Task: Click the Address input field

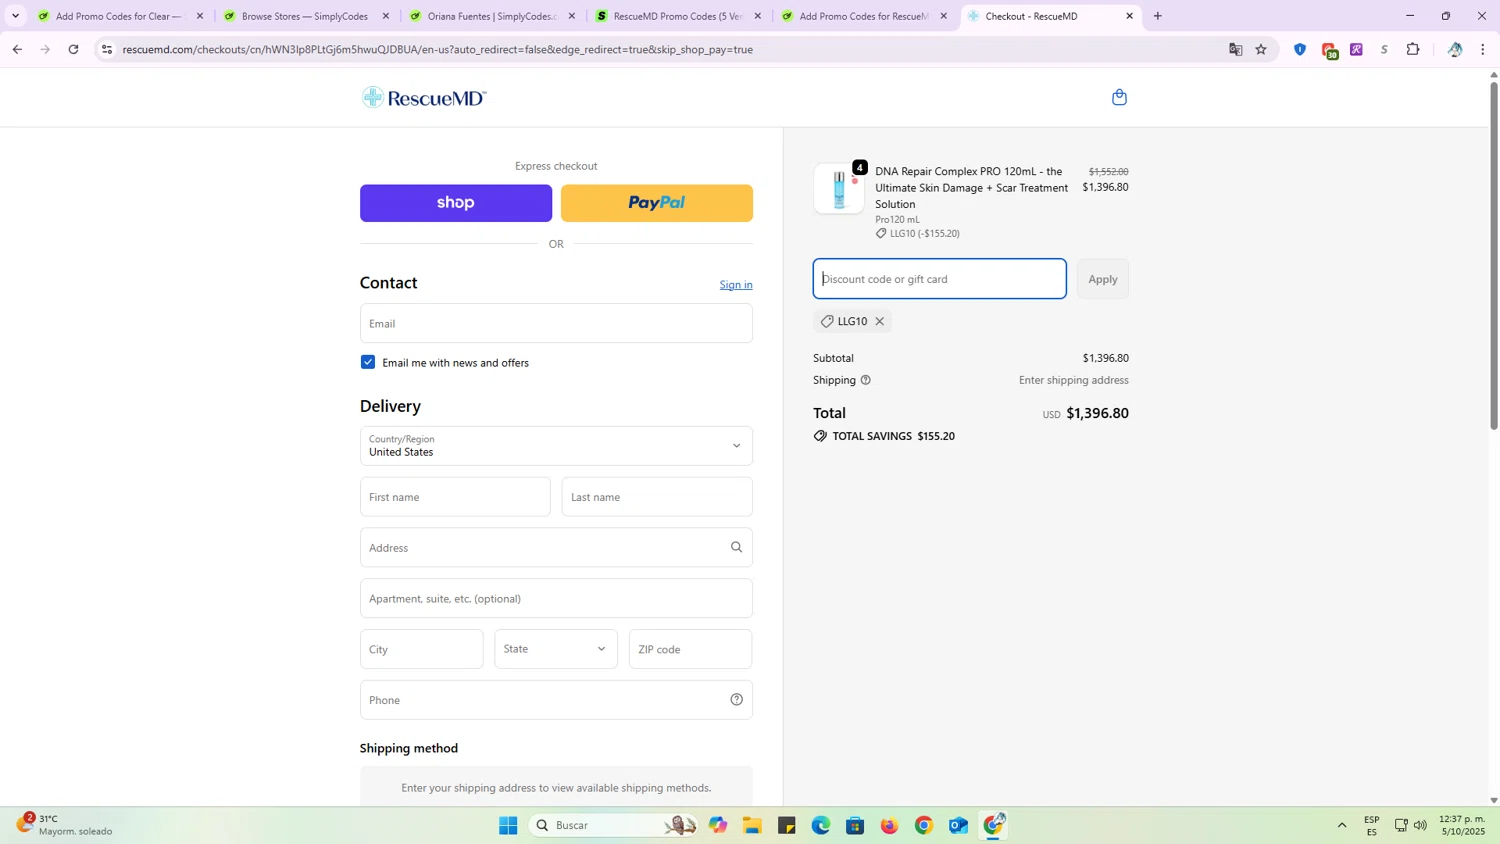Action: [x=556, y=547]
